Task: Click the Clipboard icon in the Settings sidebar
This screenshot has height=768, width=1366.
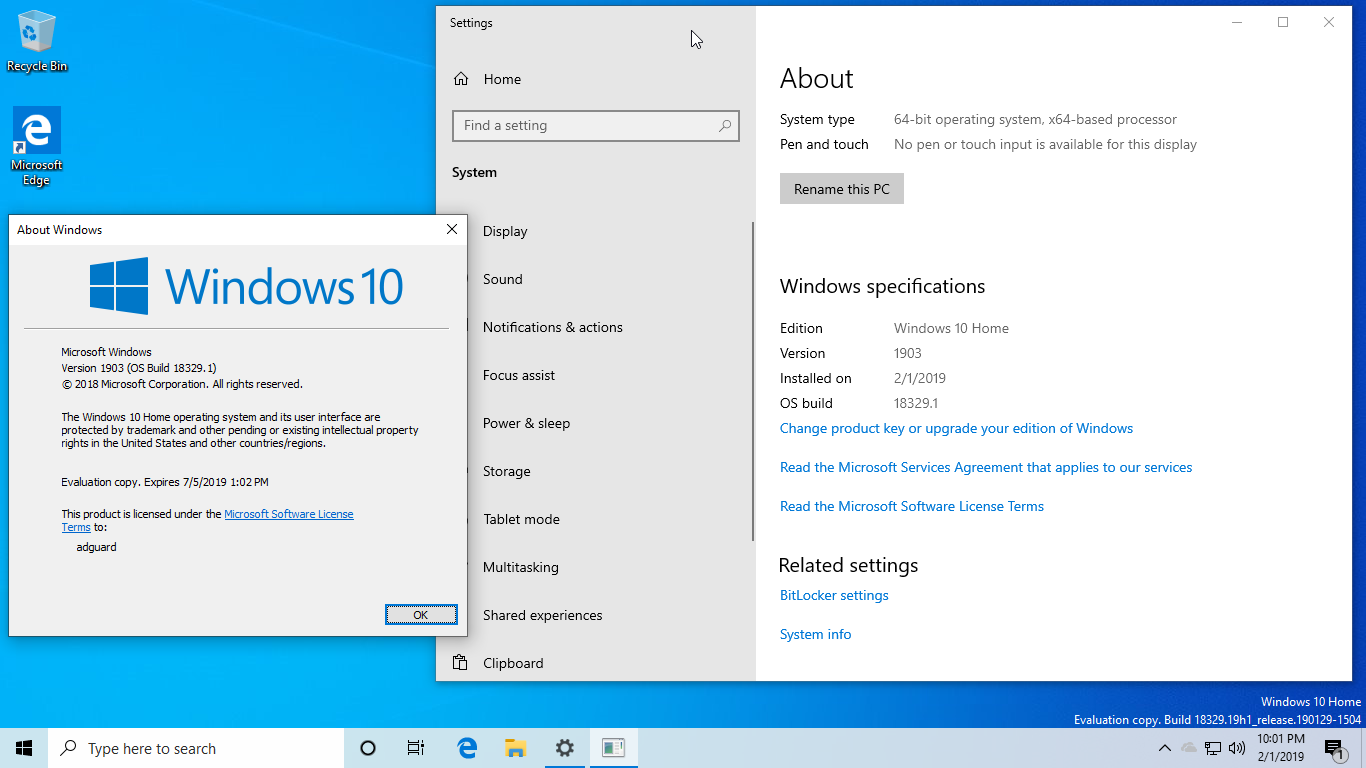Action: pyautogui.click(x=461, y=663)
